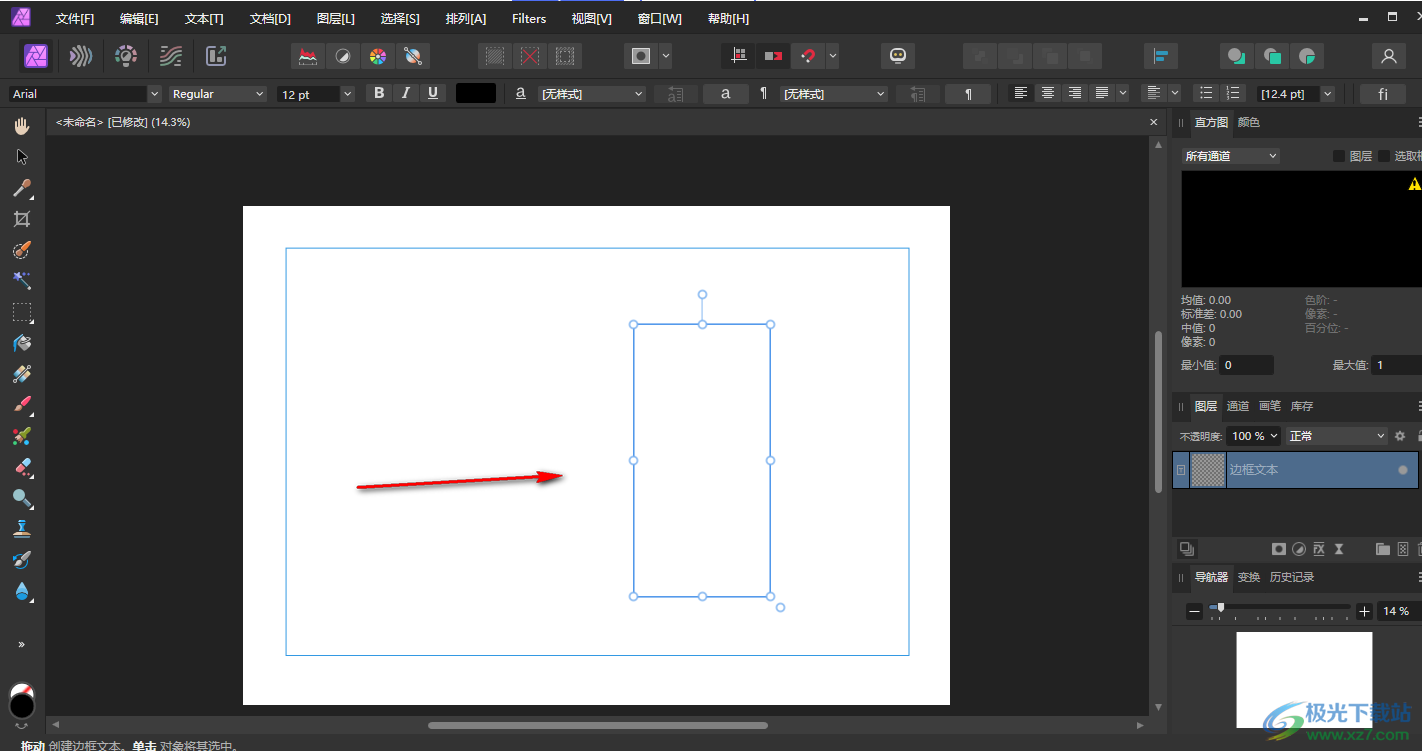The height and width of the screenshot is (751, 1422).
Task: Select the Paint Brush tool
Action: coord(22,405)
